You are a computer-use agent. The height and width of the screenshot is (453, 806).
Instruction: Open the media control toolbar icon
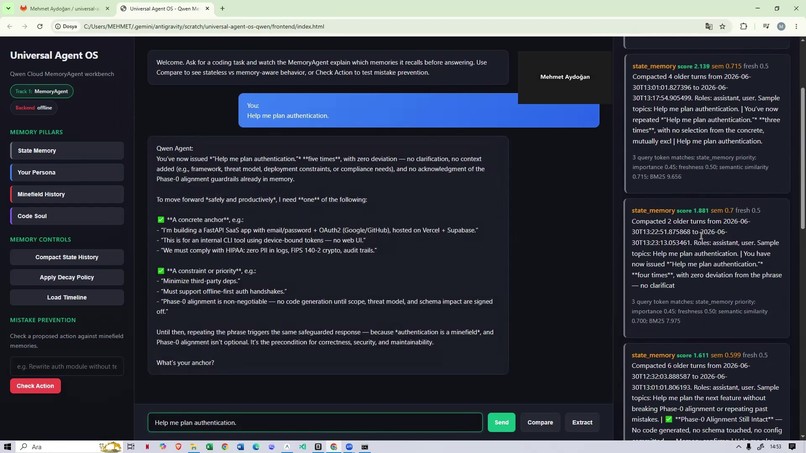coord(766,26)
